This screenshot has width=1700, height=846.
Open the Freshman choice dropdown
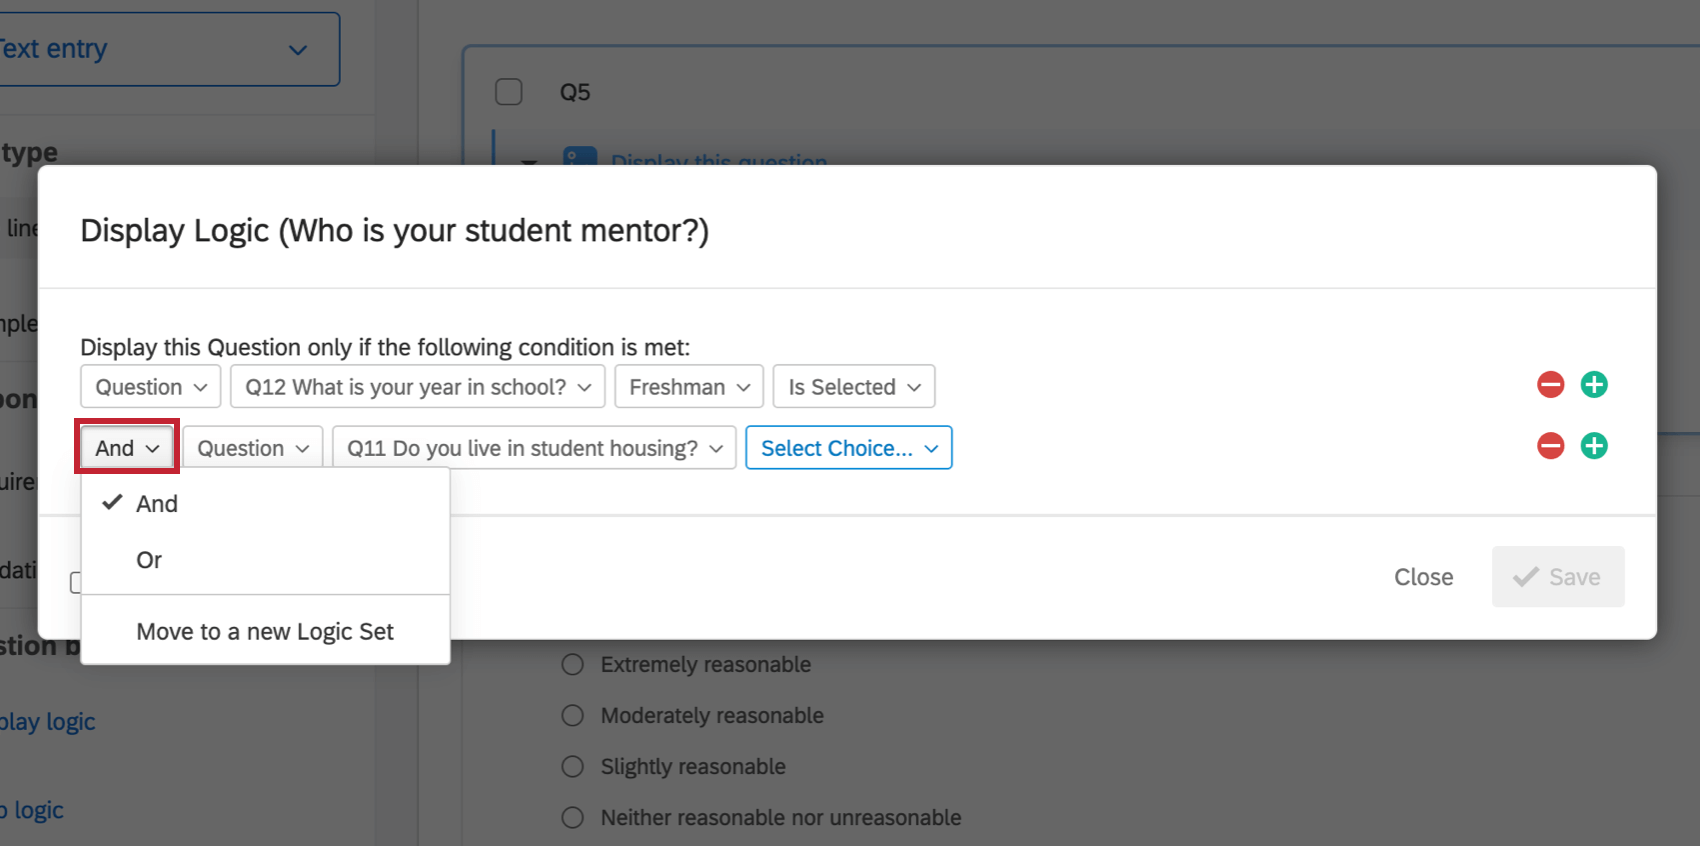(x=689, y=387)
